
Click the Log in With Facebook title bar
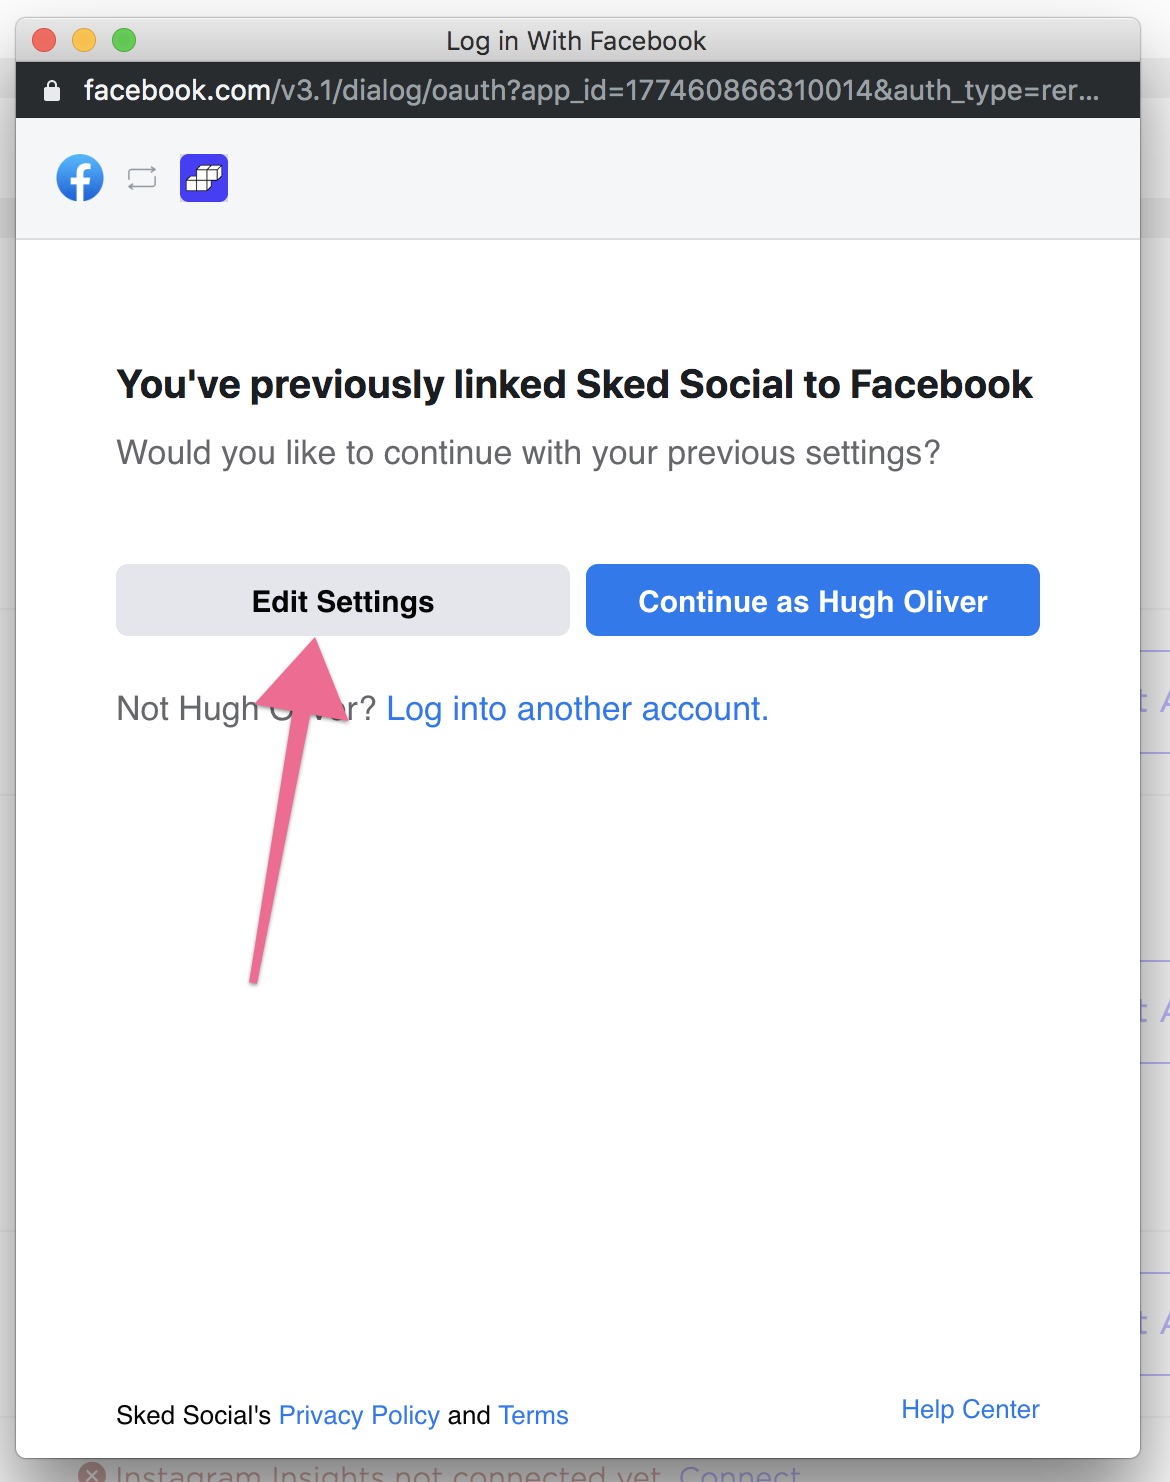pyautogui.click(x=576, y=41)
